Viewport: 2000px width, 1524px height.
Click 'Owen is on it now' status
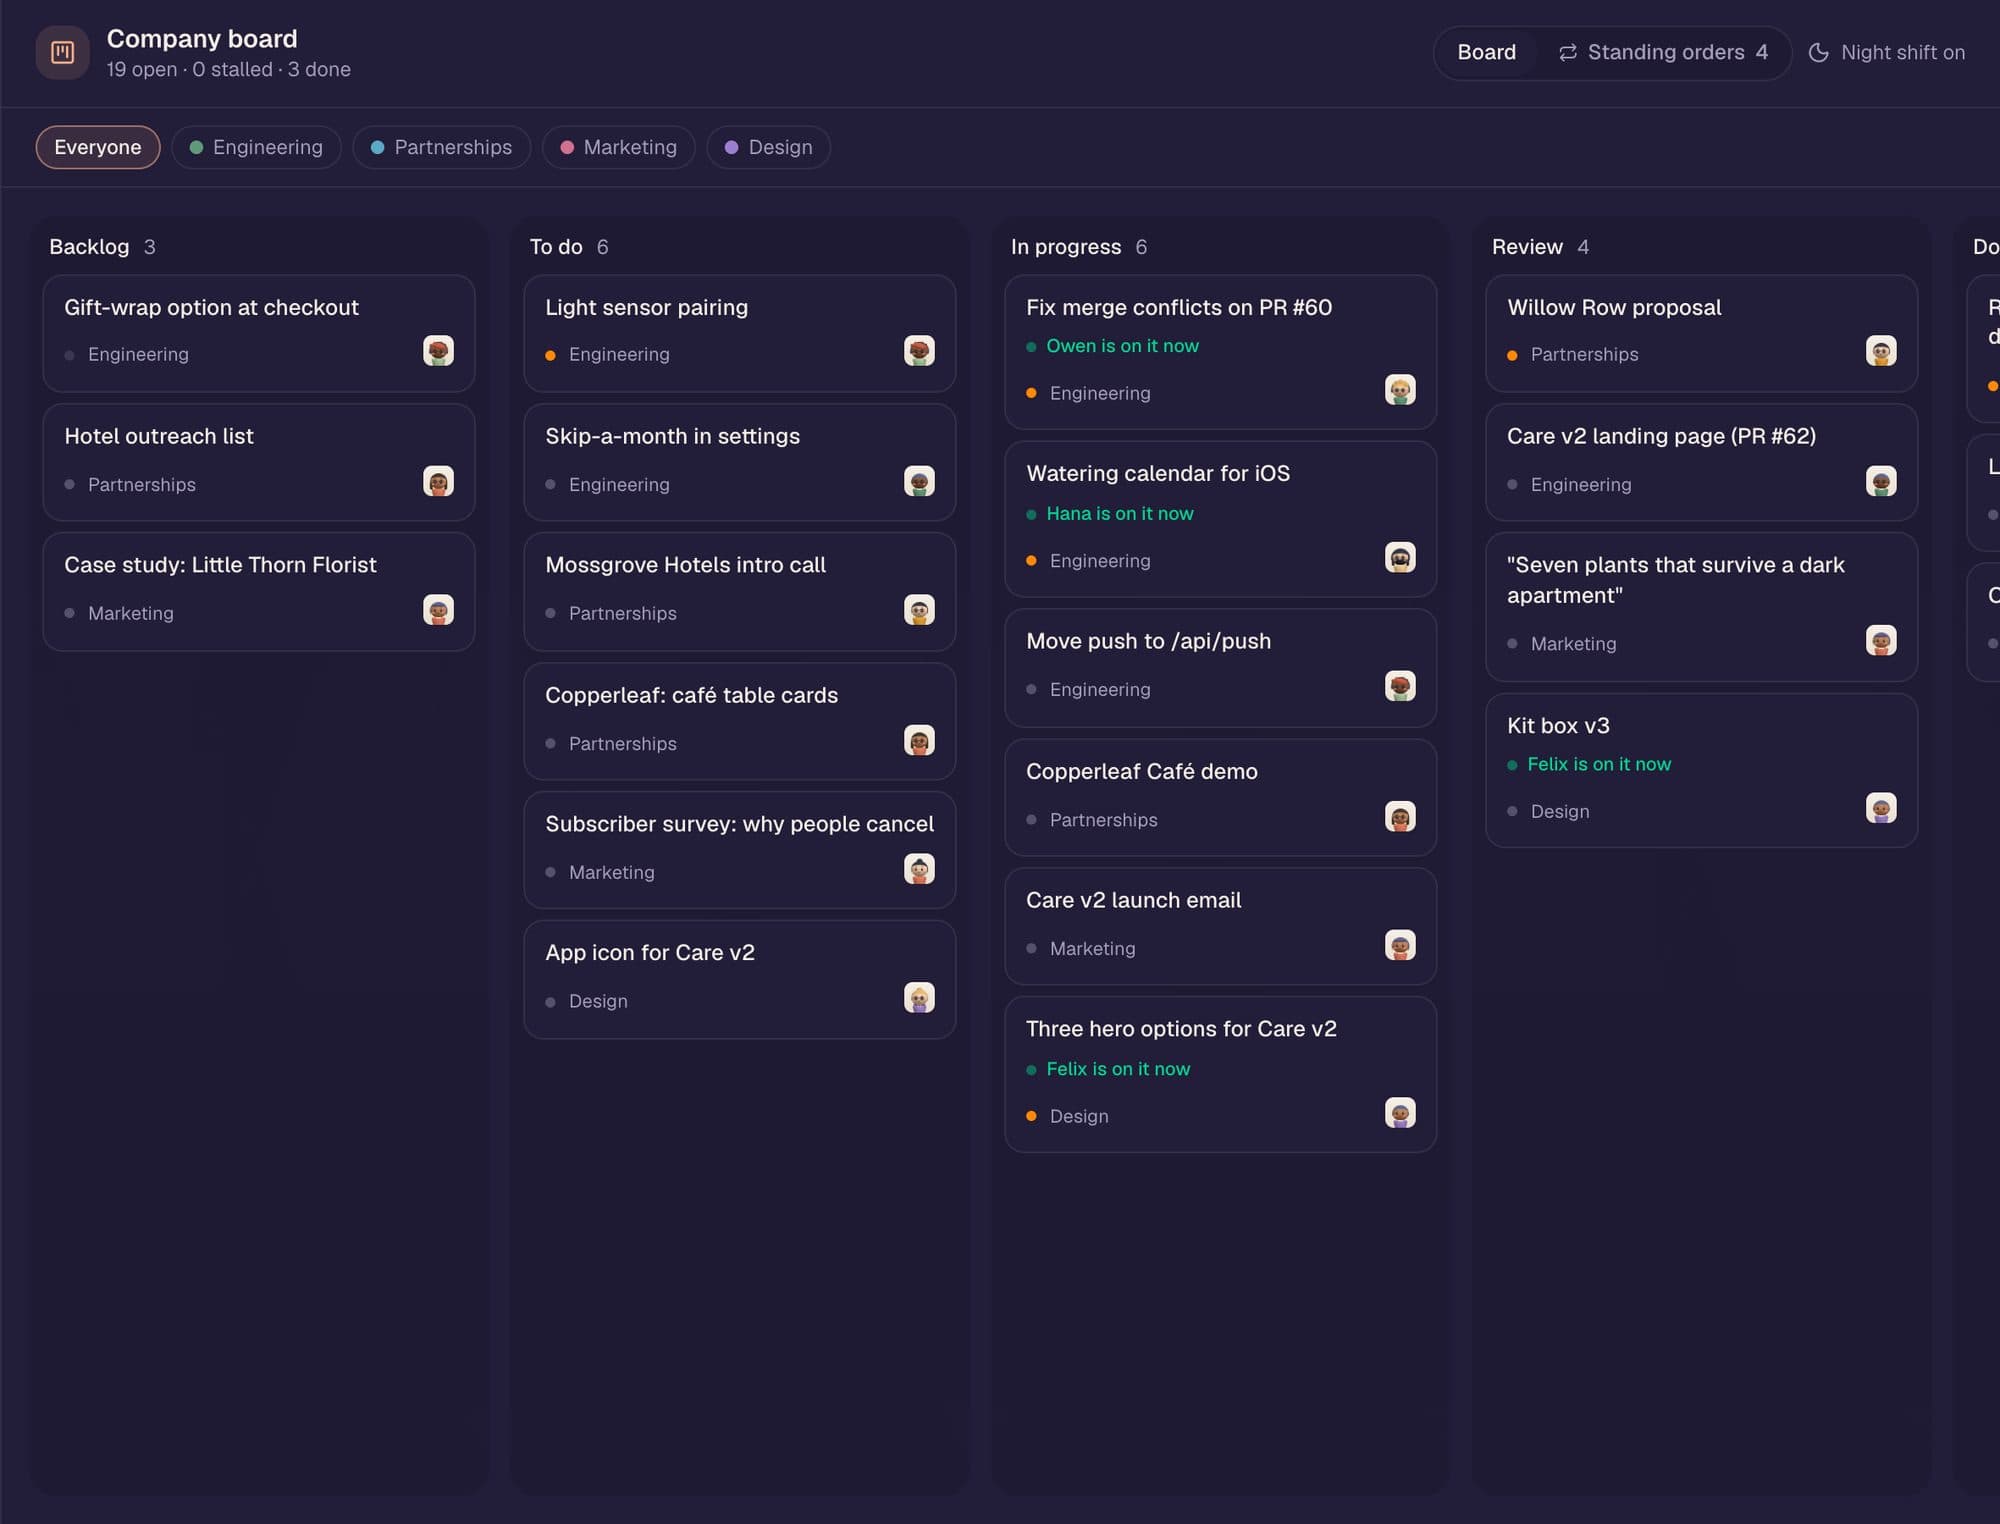tap(1122, 346)
